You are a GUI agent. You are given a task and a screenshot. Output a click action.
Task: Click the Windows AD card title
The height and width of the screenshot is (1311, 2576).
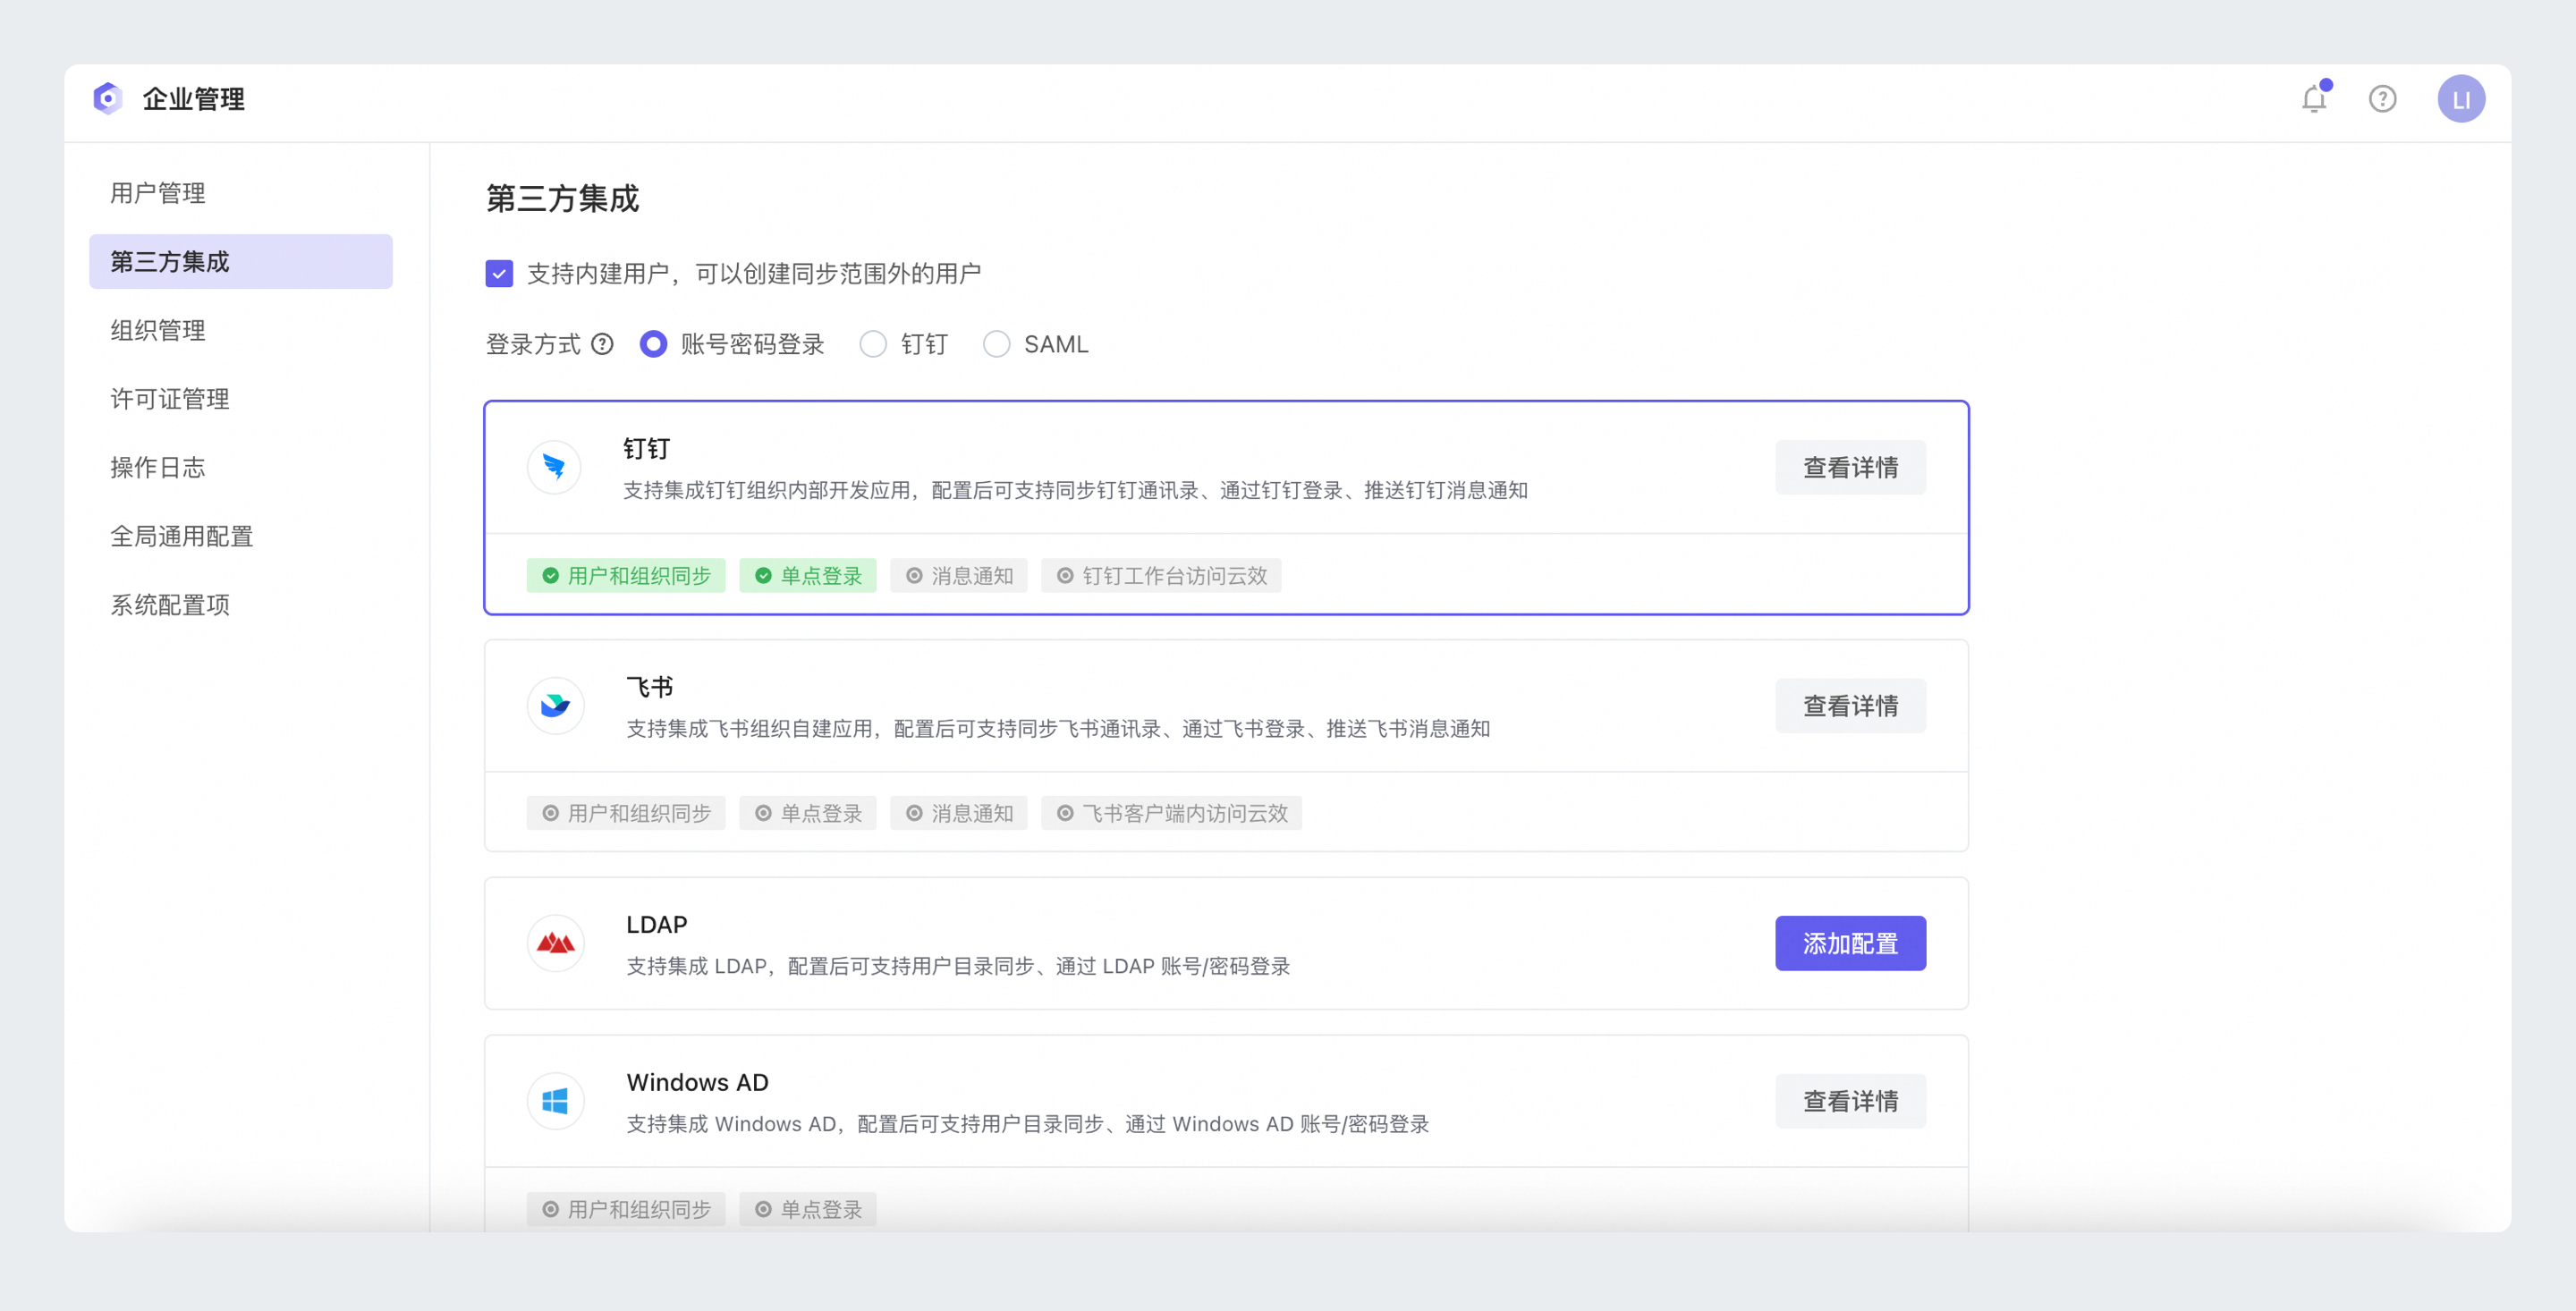(698, 1082)
